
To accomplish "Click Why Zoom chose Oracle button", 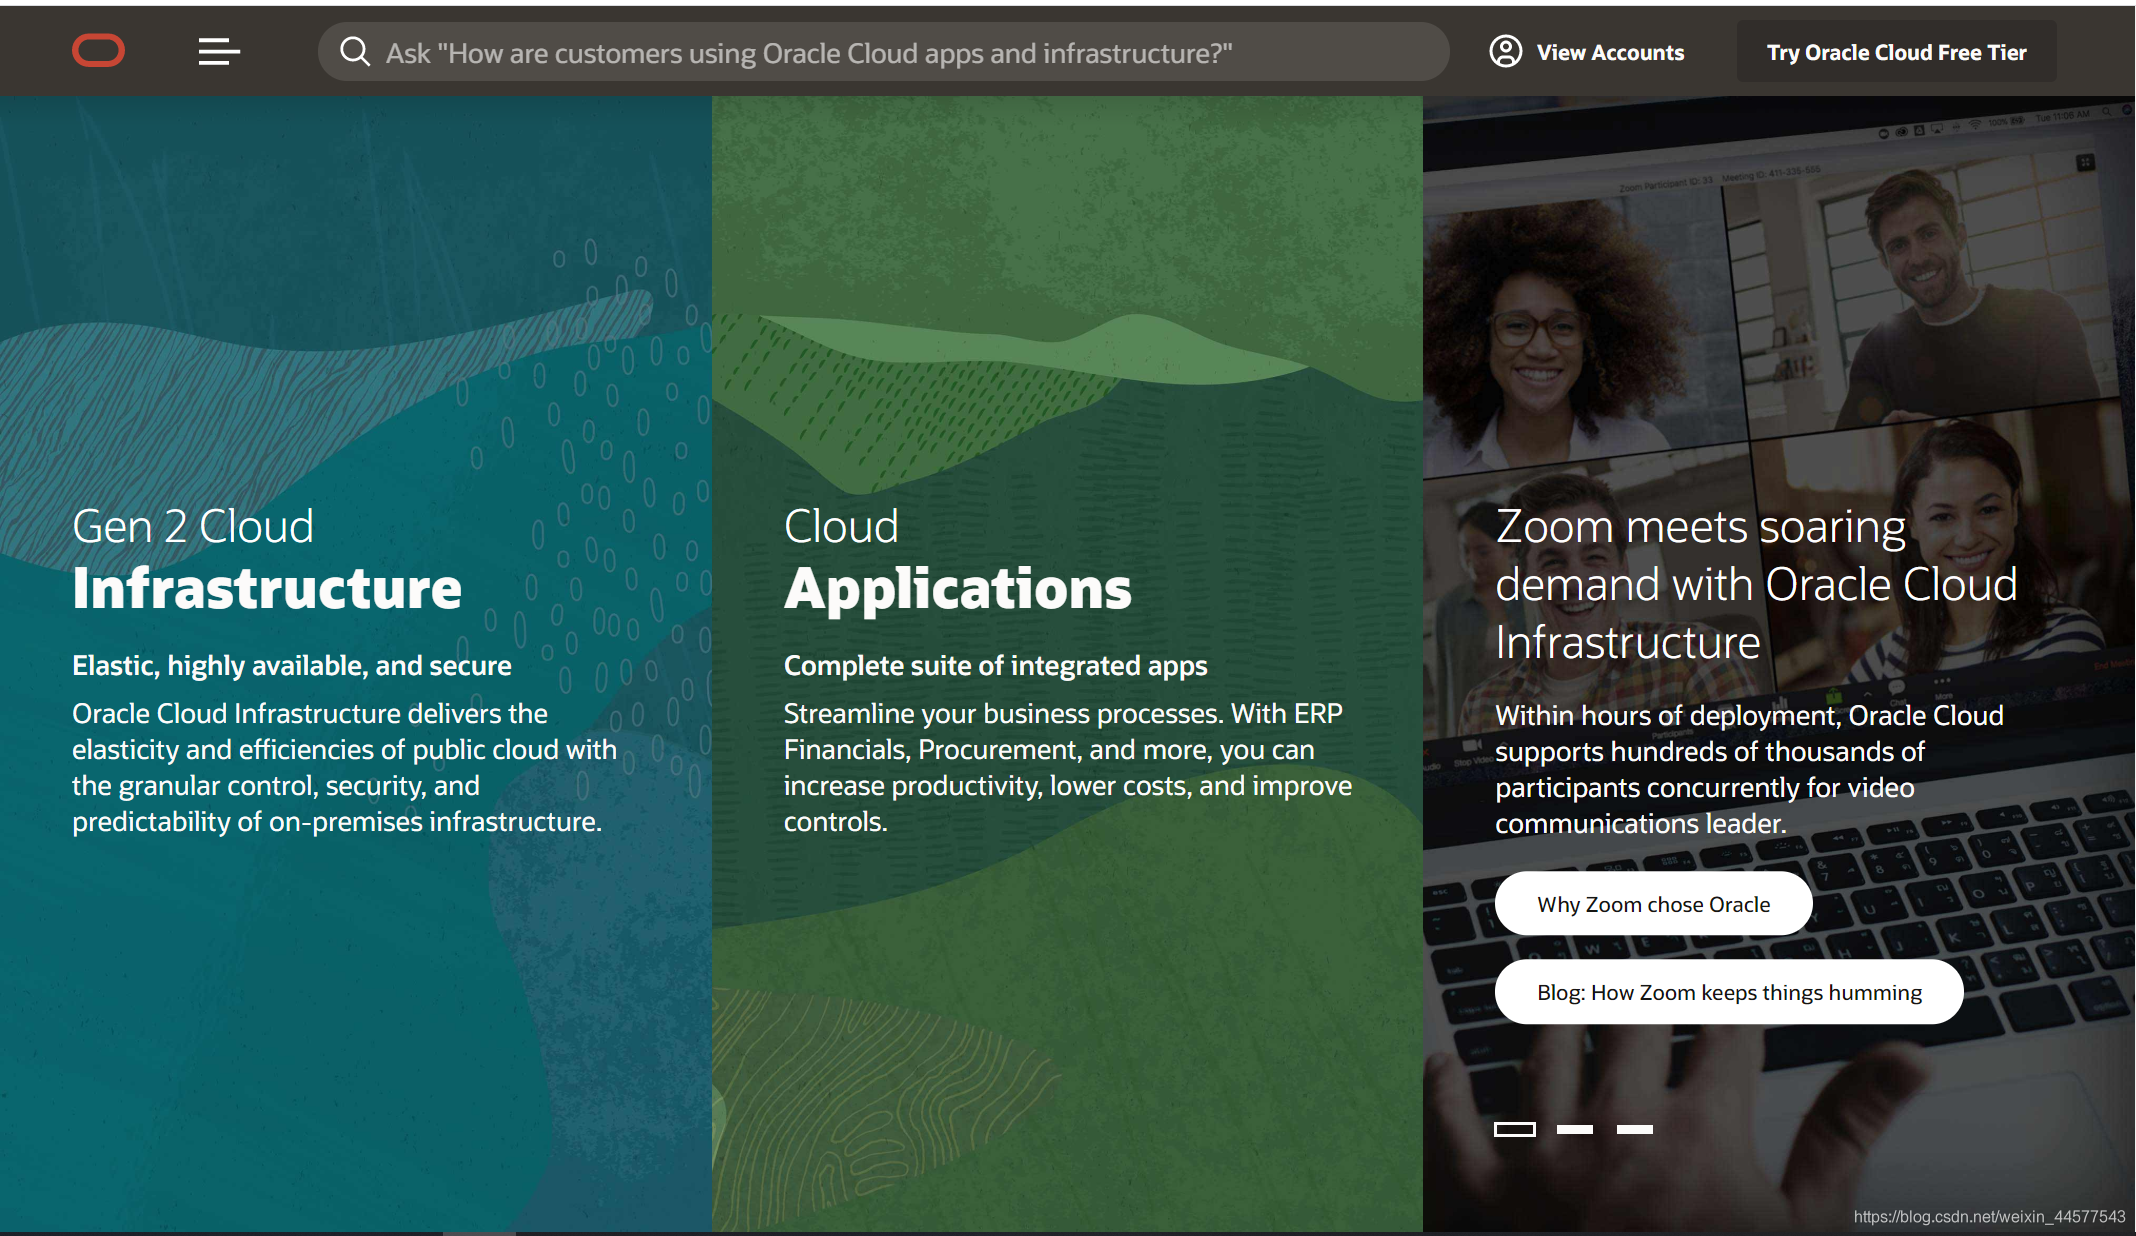I will click(x=1652, y=904).
